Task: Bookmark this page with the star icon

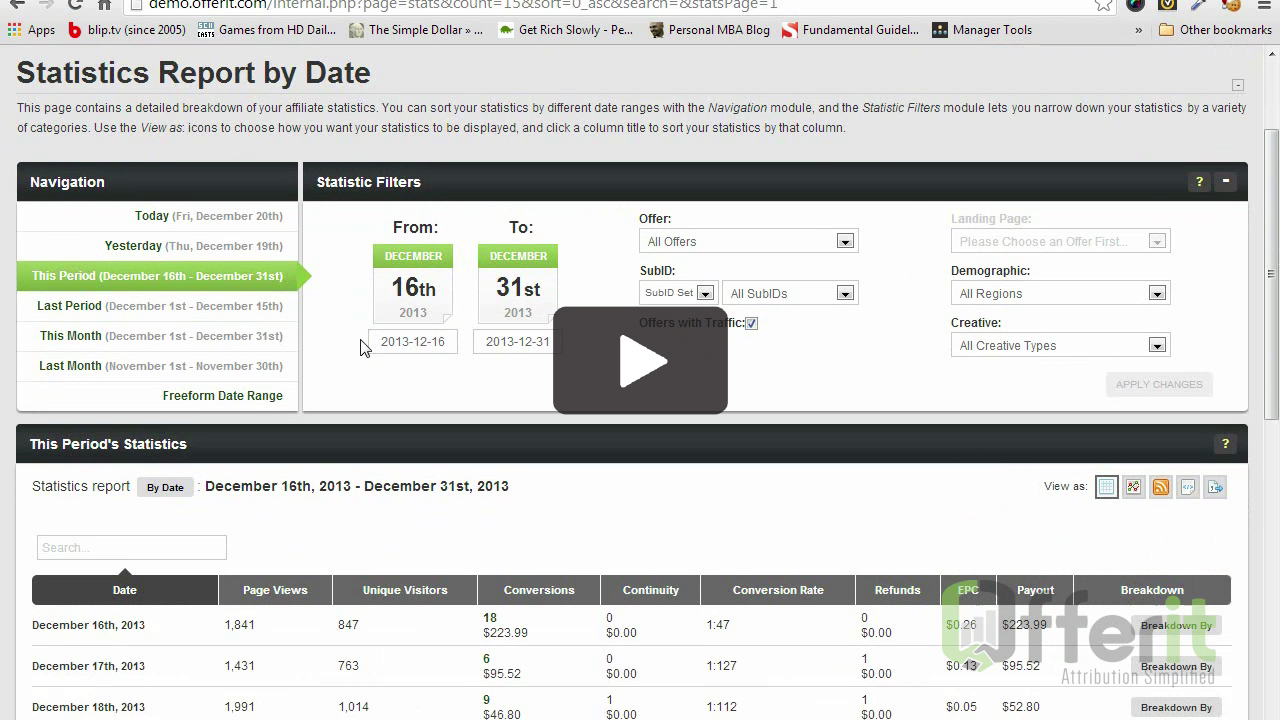Action: click(x=1102, y=5)
